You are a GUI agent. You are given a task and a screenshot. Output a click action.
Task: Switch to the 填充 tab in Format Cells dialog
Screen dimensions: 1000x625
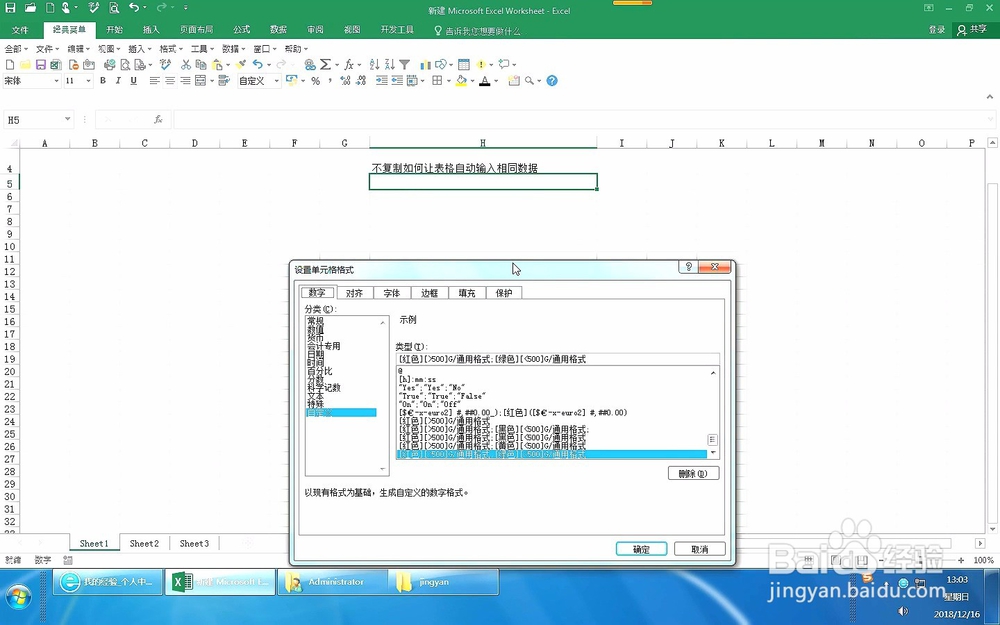click(x=467, y=293)
